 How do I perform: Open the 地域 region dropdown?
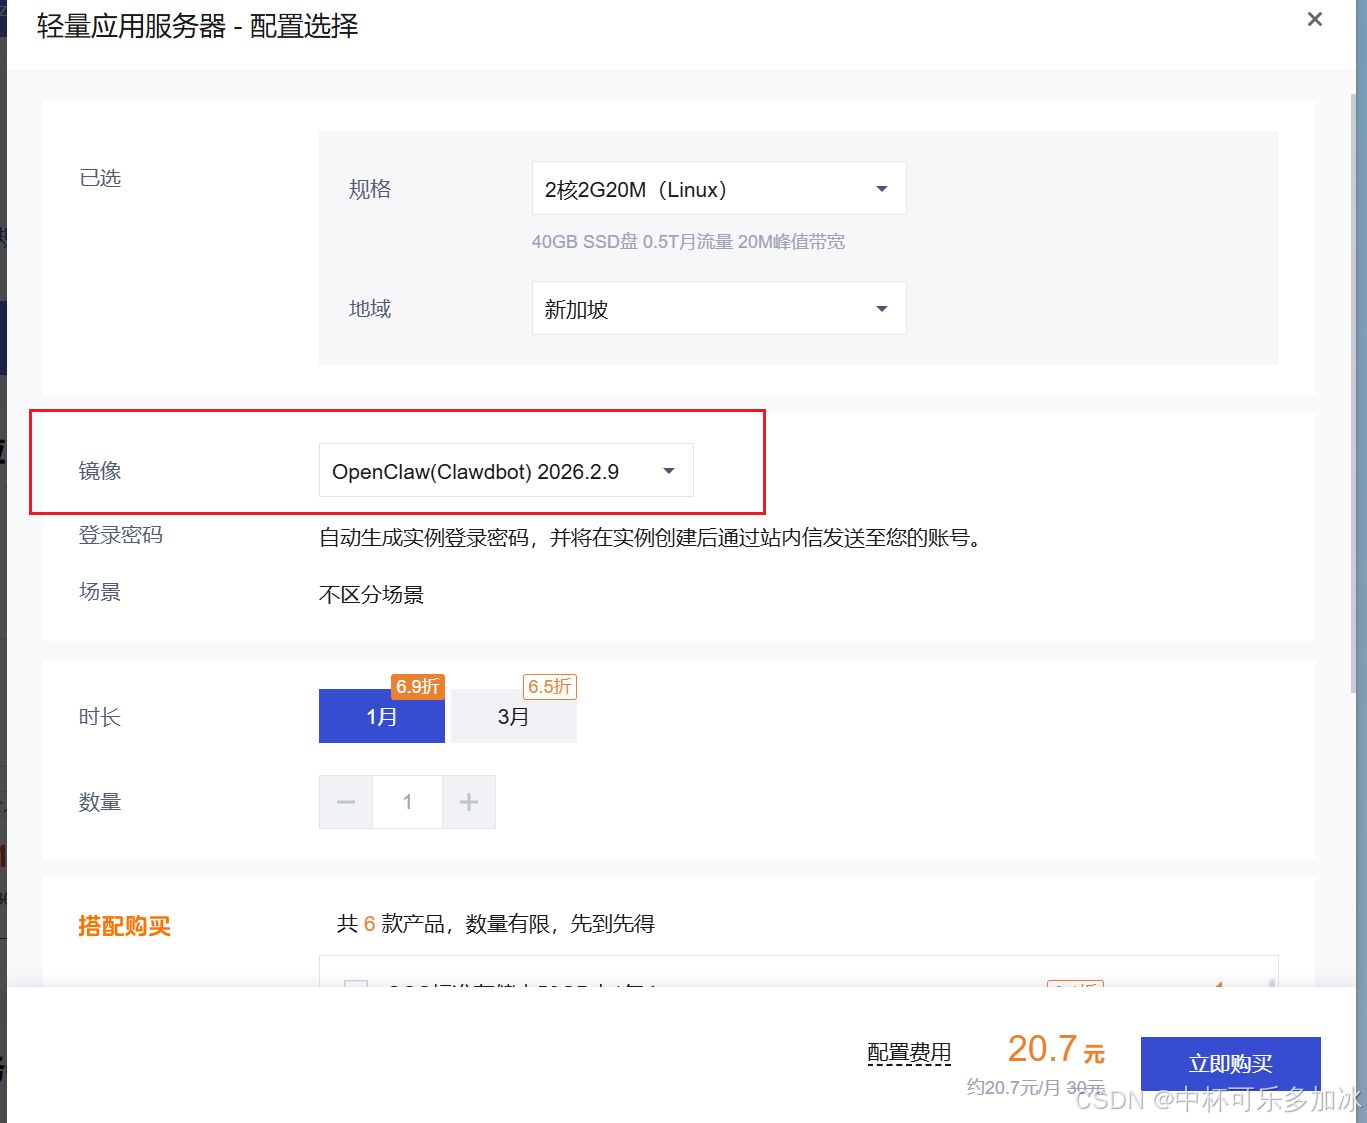coord(718,308)
